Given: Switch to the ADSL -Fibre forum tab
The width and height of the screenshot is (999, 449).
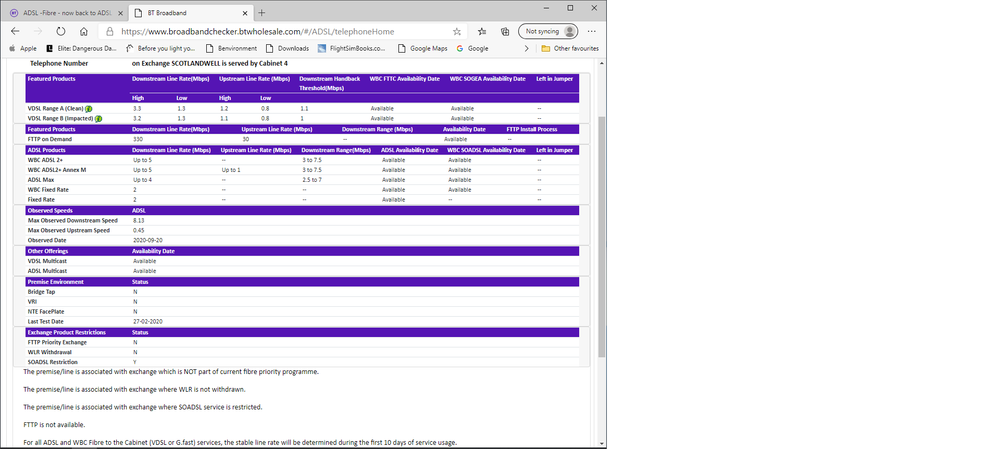Looking at the screenshot, I should point(65,13).
